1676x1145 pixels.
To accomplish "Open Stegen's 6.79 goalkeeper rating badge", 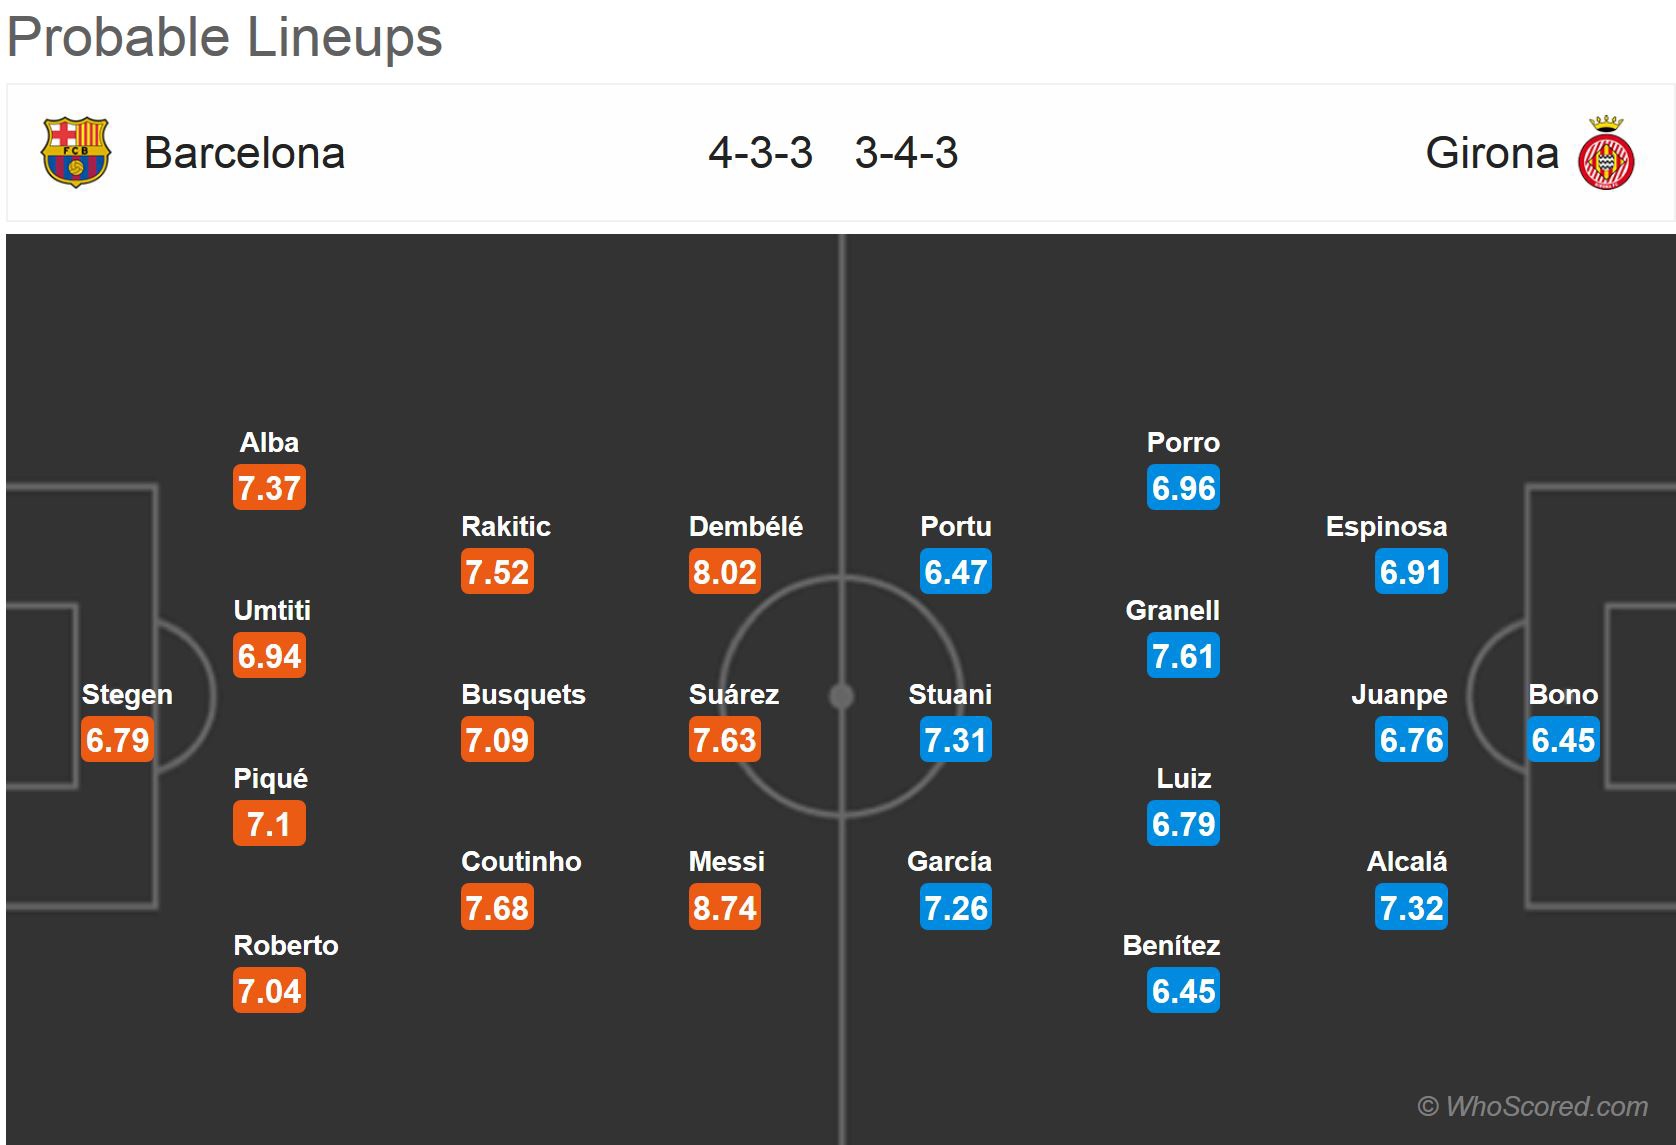I will pyautogui.click(x=117, y=740).
